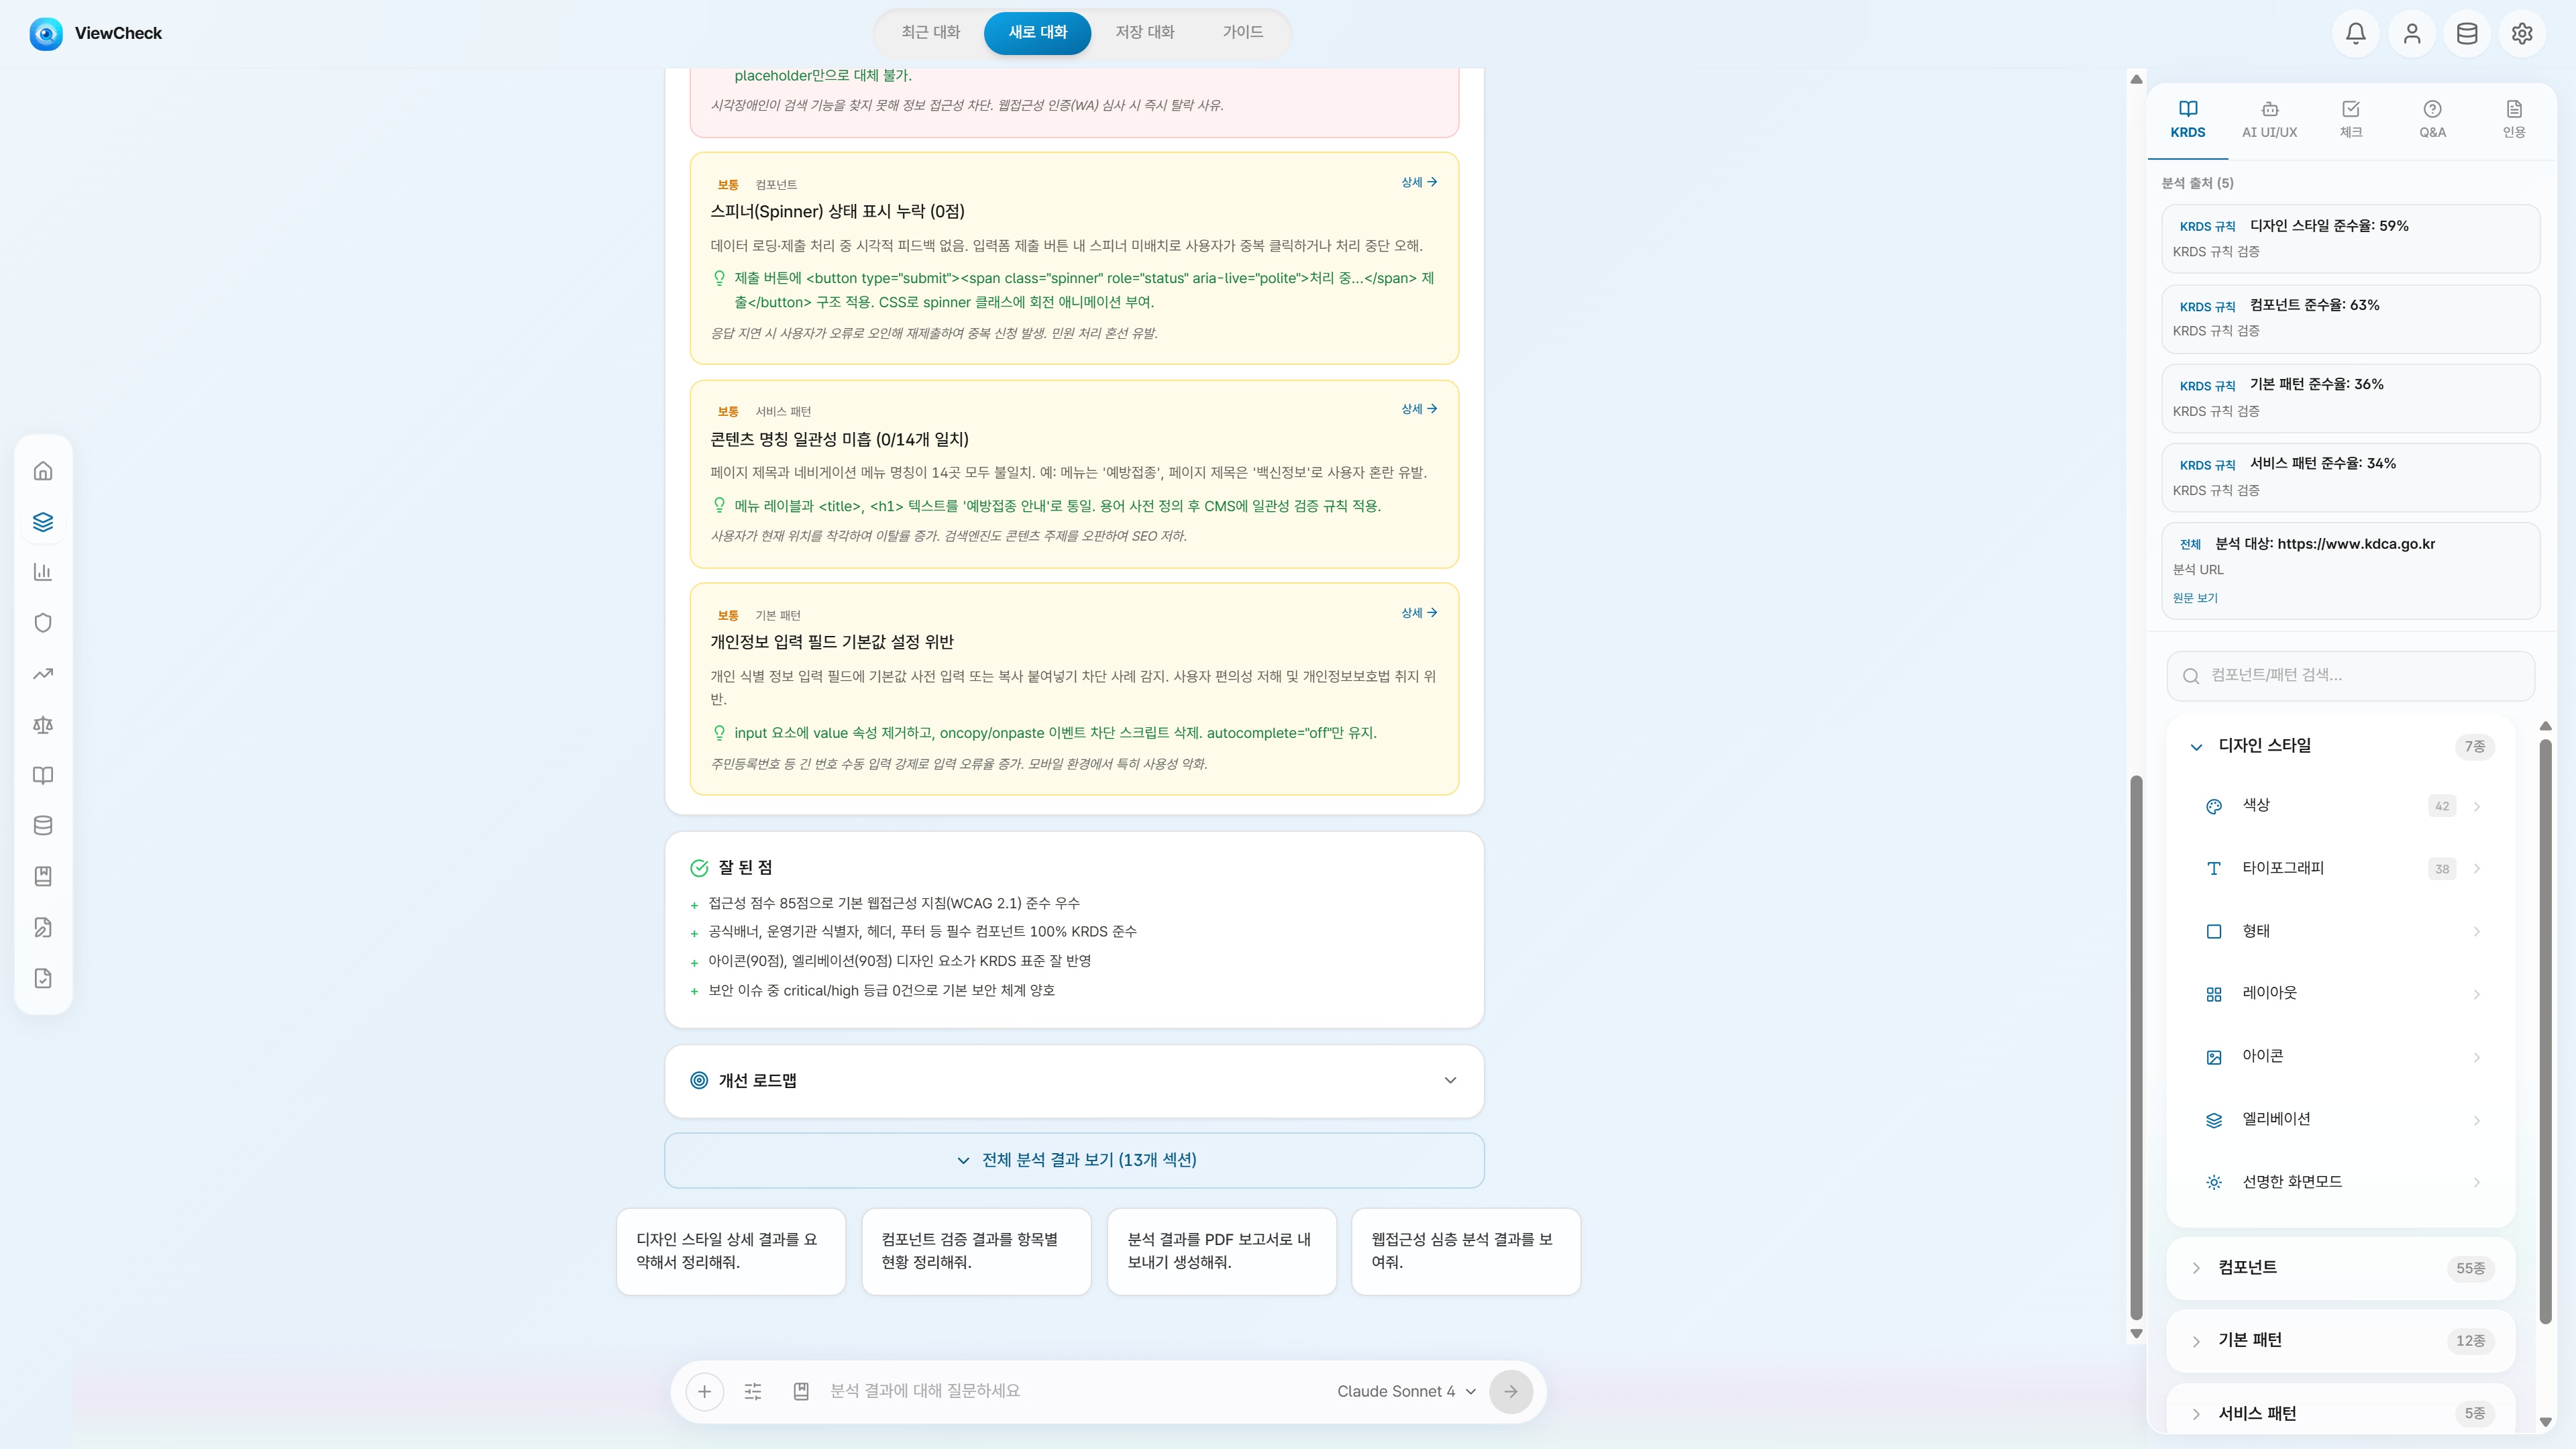Open the shield icon in sidebar
The height and width of the screenshot is (1449, 2576).
43,623
